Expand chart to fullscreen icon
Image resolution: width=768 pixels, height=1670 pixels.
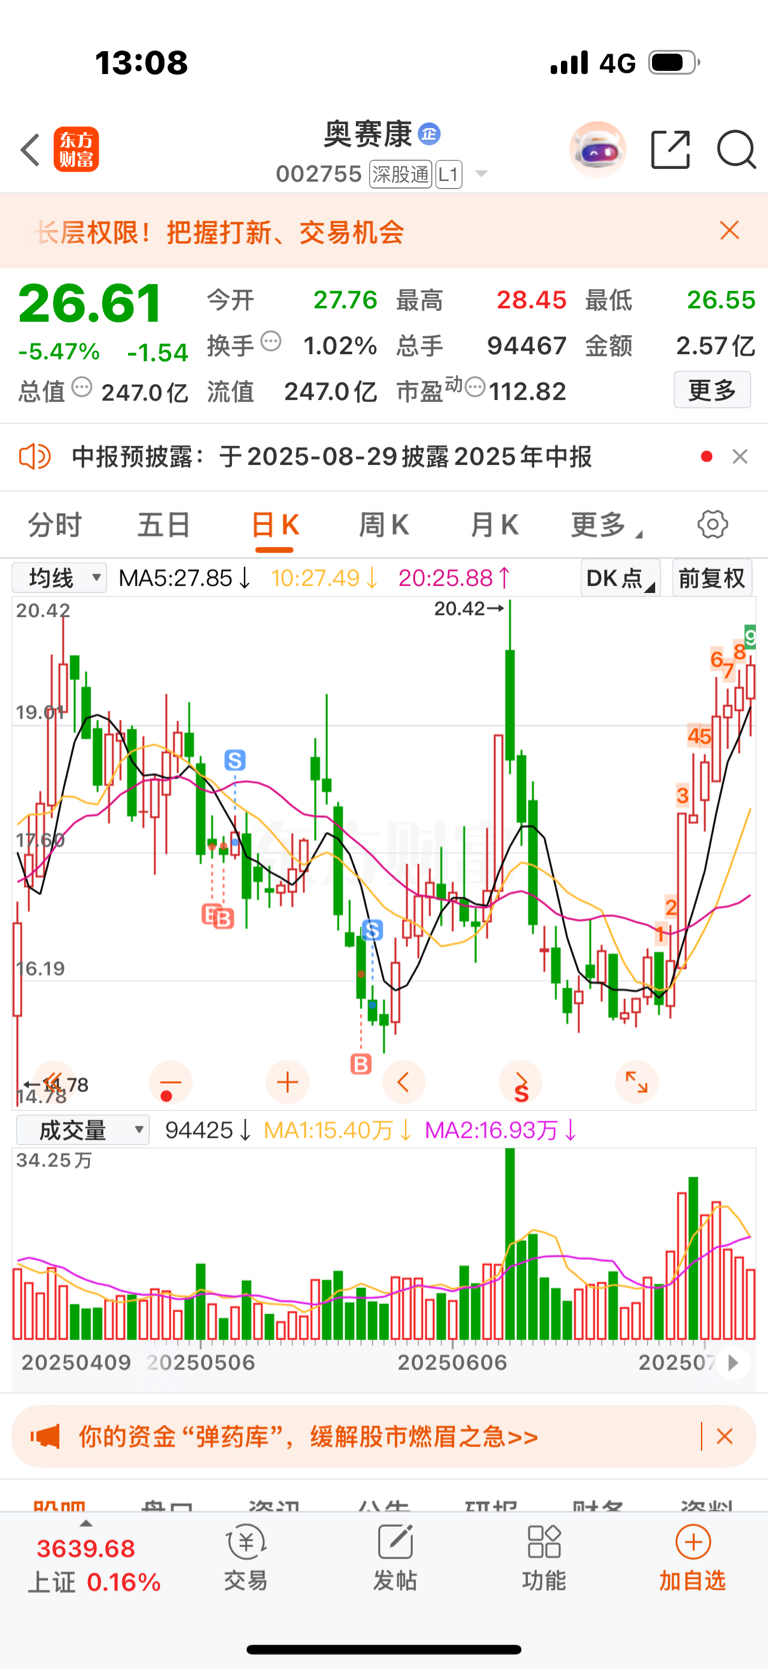[636, 1082]
